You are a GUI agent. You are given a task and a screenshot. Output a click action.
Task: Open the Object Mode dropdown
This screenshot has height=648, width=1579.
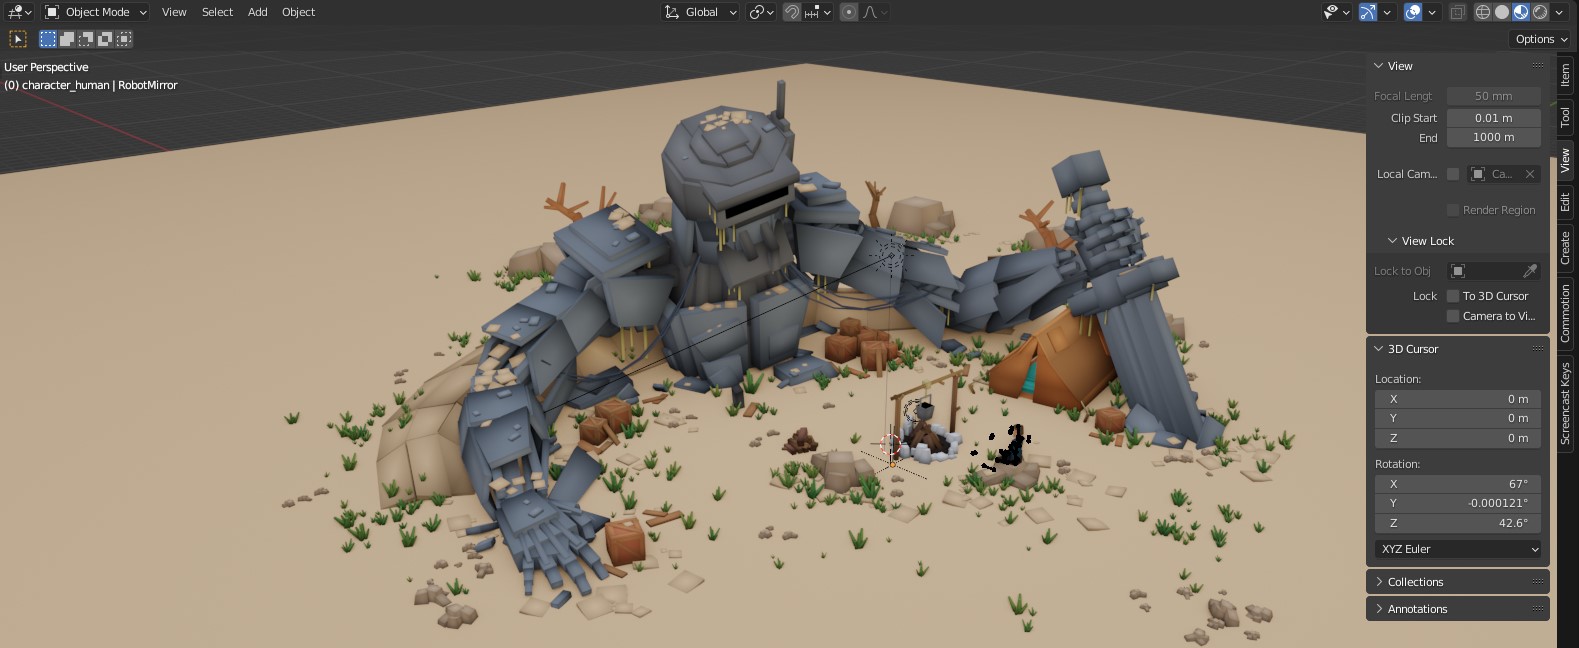click(x=96, y=12)
